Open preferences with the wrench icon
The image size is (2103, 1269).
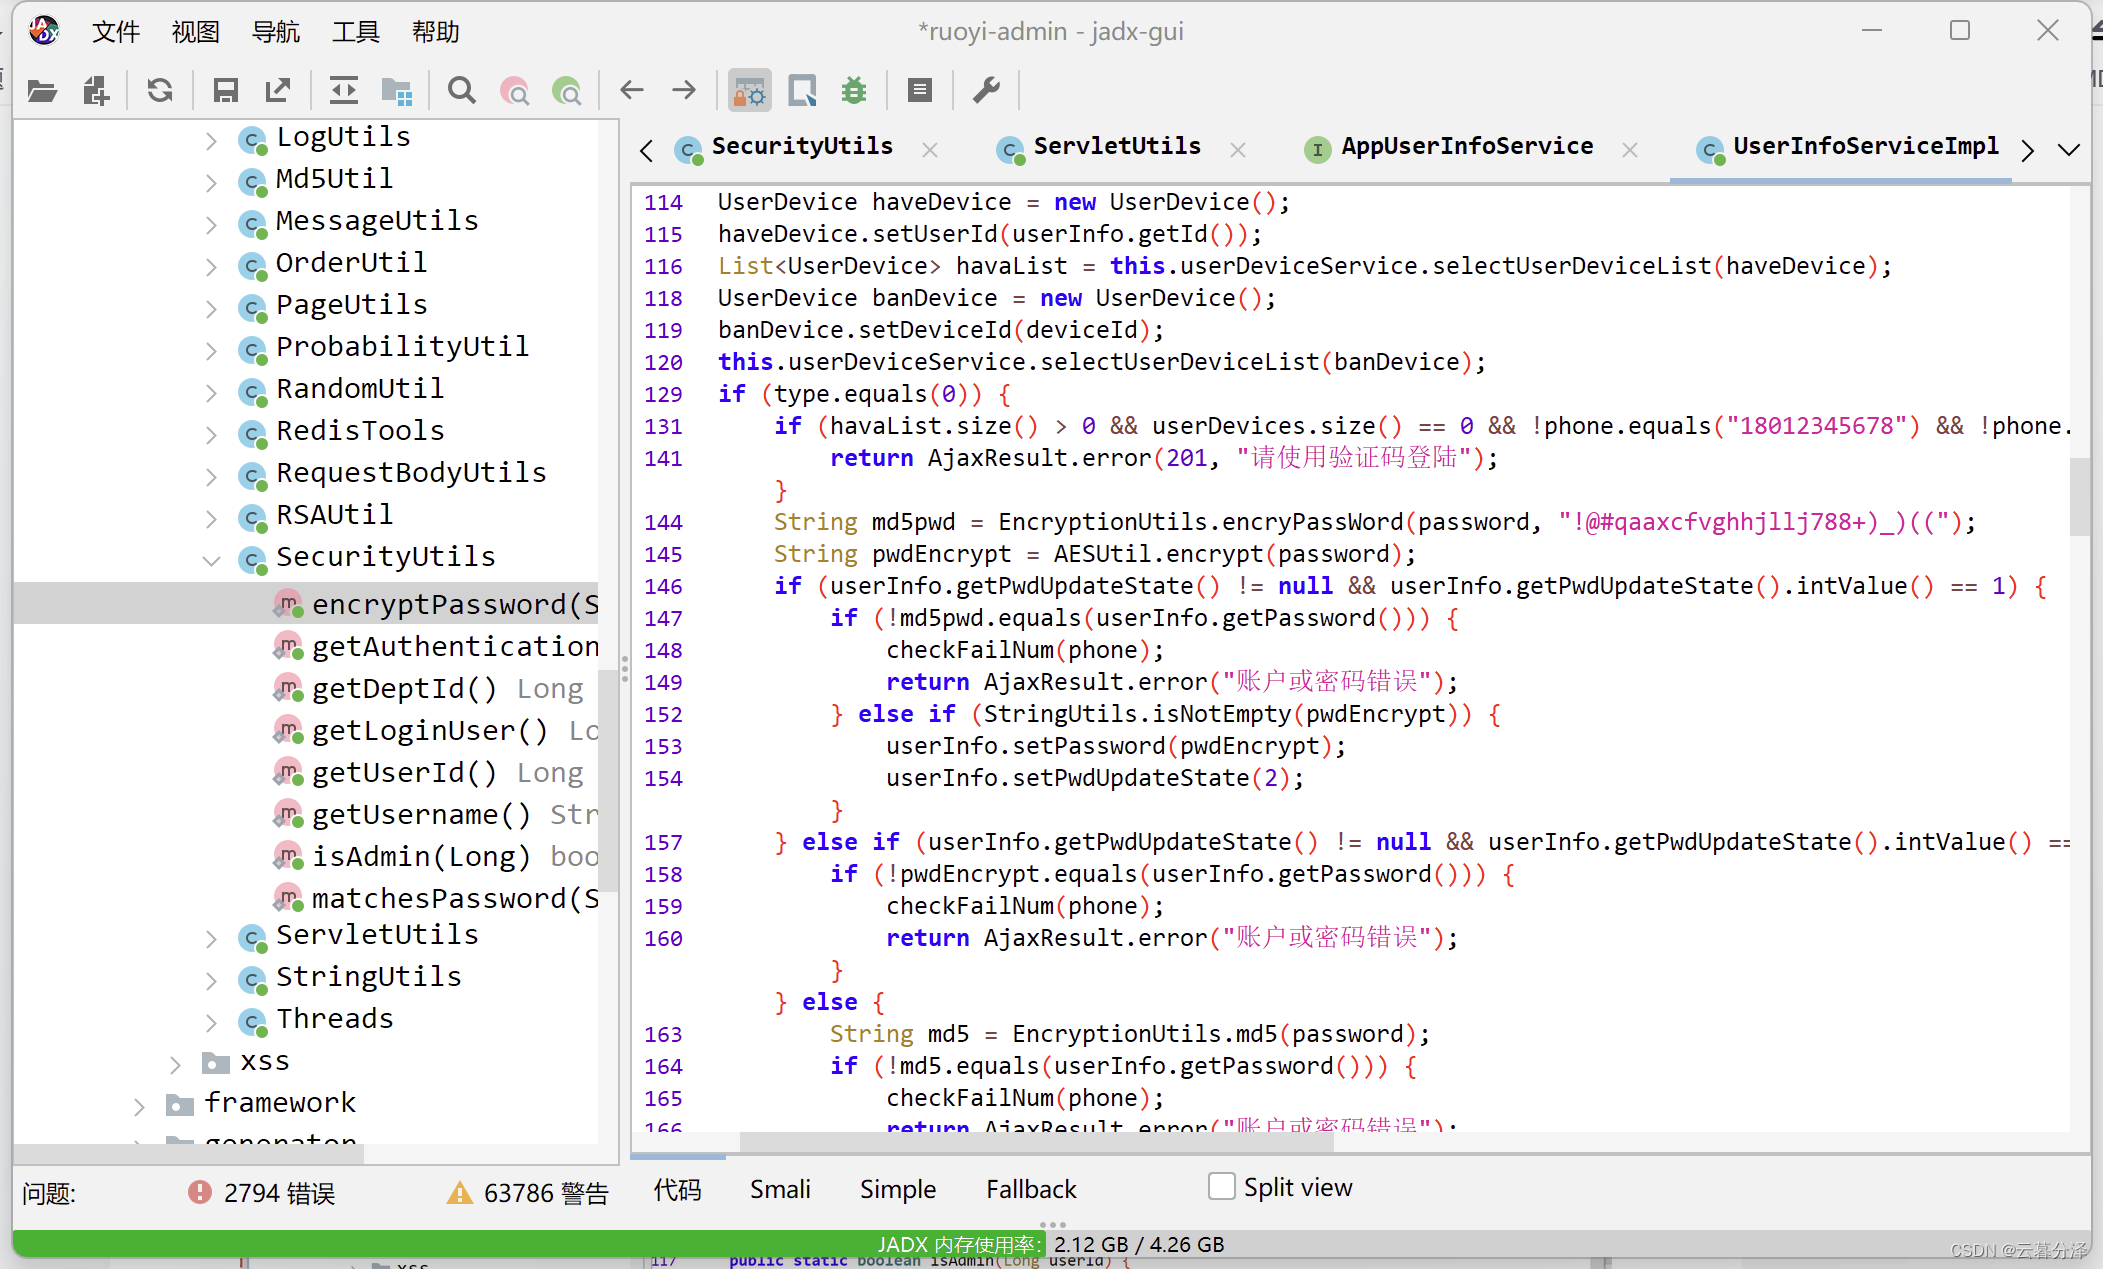986,91
